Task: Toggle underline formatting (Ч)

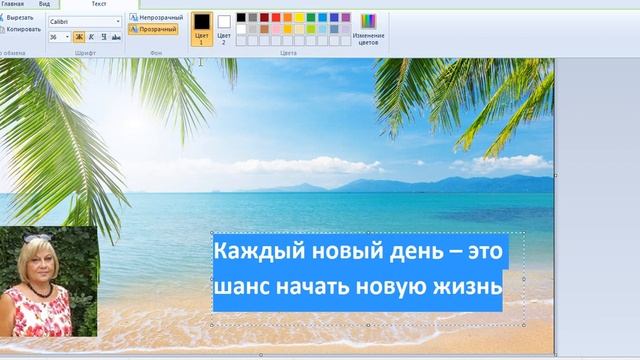Action: (104, 37)
